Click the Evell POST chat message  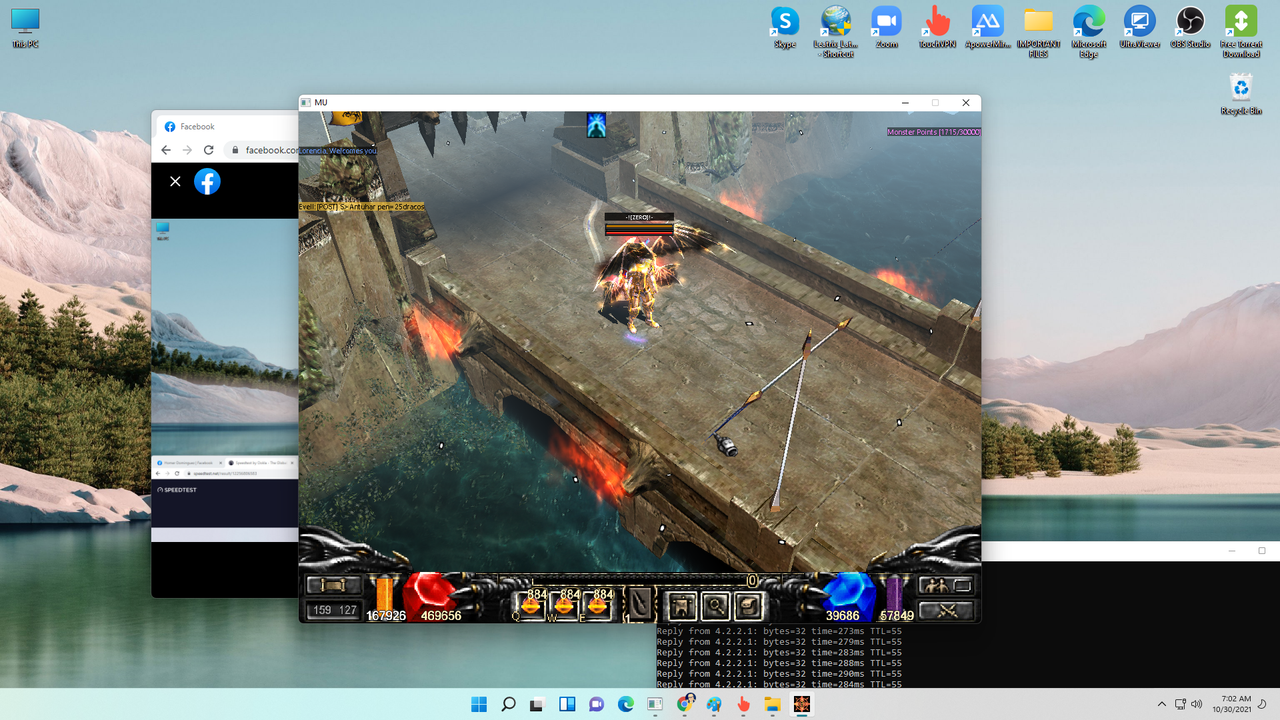click(361, 206)
